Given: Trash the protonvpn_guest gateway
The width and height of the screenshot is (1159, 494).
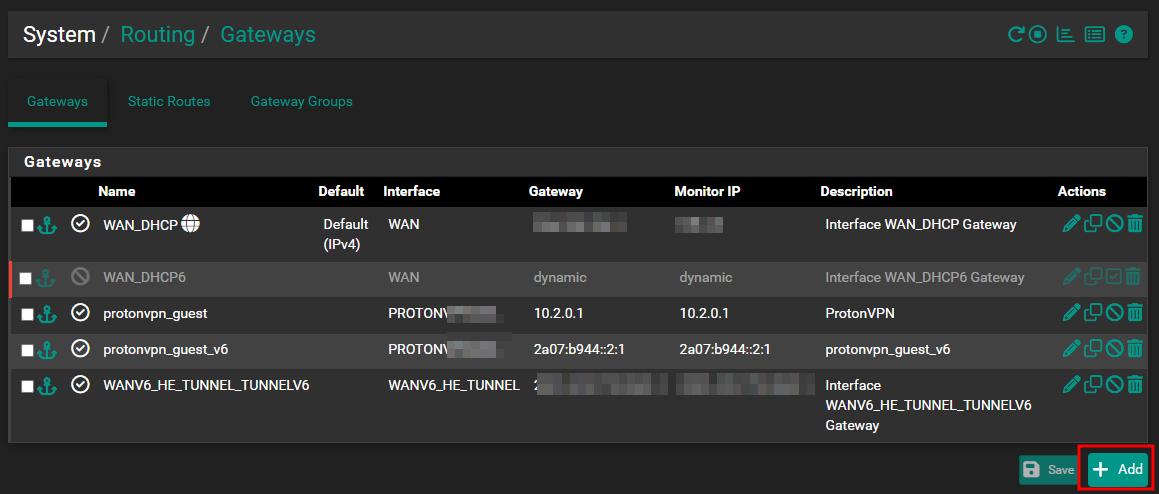Looking at the screenshot, I should 1135,313.
